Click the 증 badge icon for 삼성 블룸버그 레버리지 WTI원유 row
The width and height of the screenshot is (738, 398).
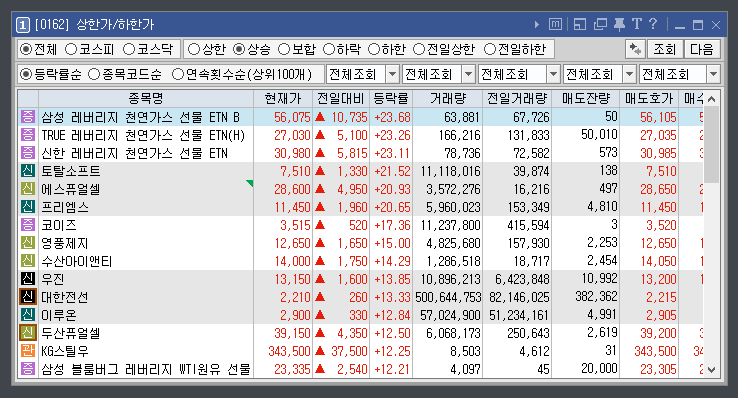pos(28,368)
